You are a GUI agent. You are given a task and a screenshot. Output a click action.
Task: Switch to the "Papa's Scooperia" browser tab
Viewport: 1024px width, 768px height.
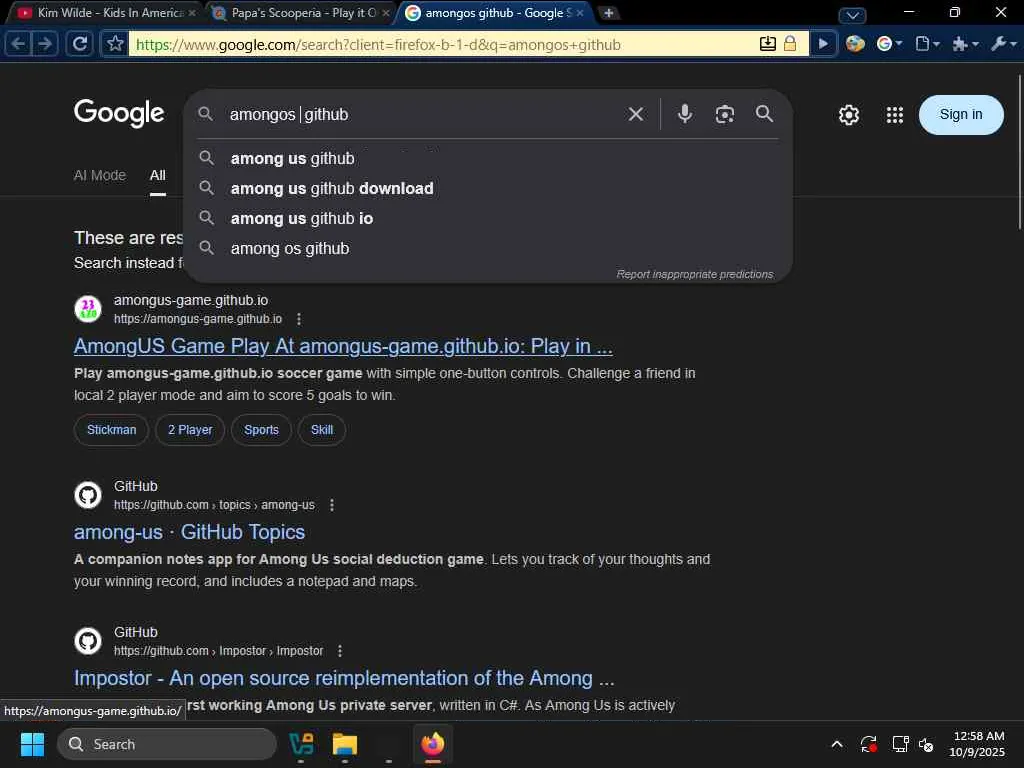tap(300, 12)
